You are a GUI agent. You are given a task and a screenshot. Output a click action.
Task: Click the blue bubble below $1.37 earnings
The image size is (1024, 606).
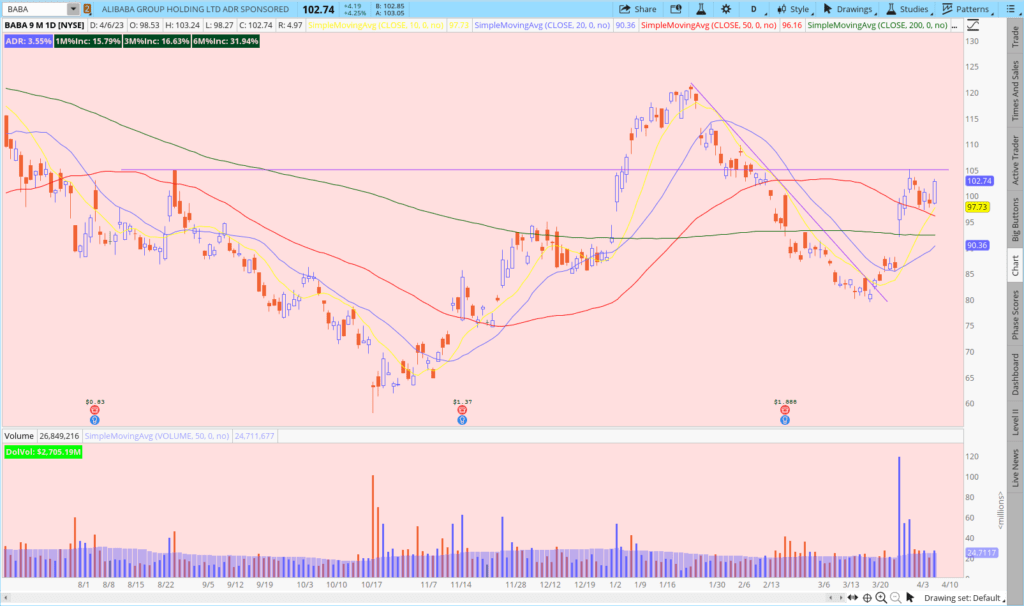click(x=462, y=420)
